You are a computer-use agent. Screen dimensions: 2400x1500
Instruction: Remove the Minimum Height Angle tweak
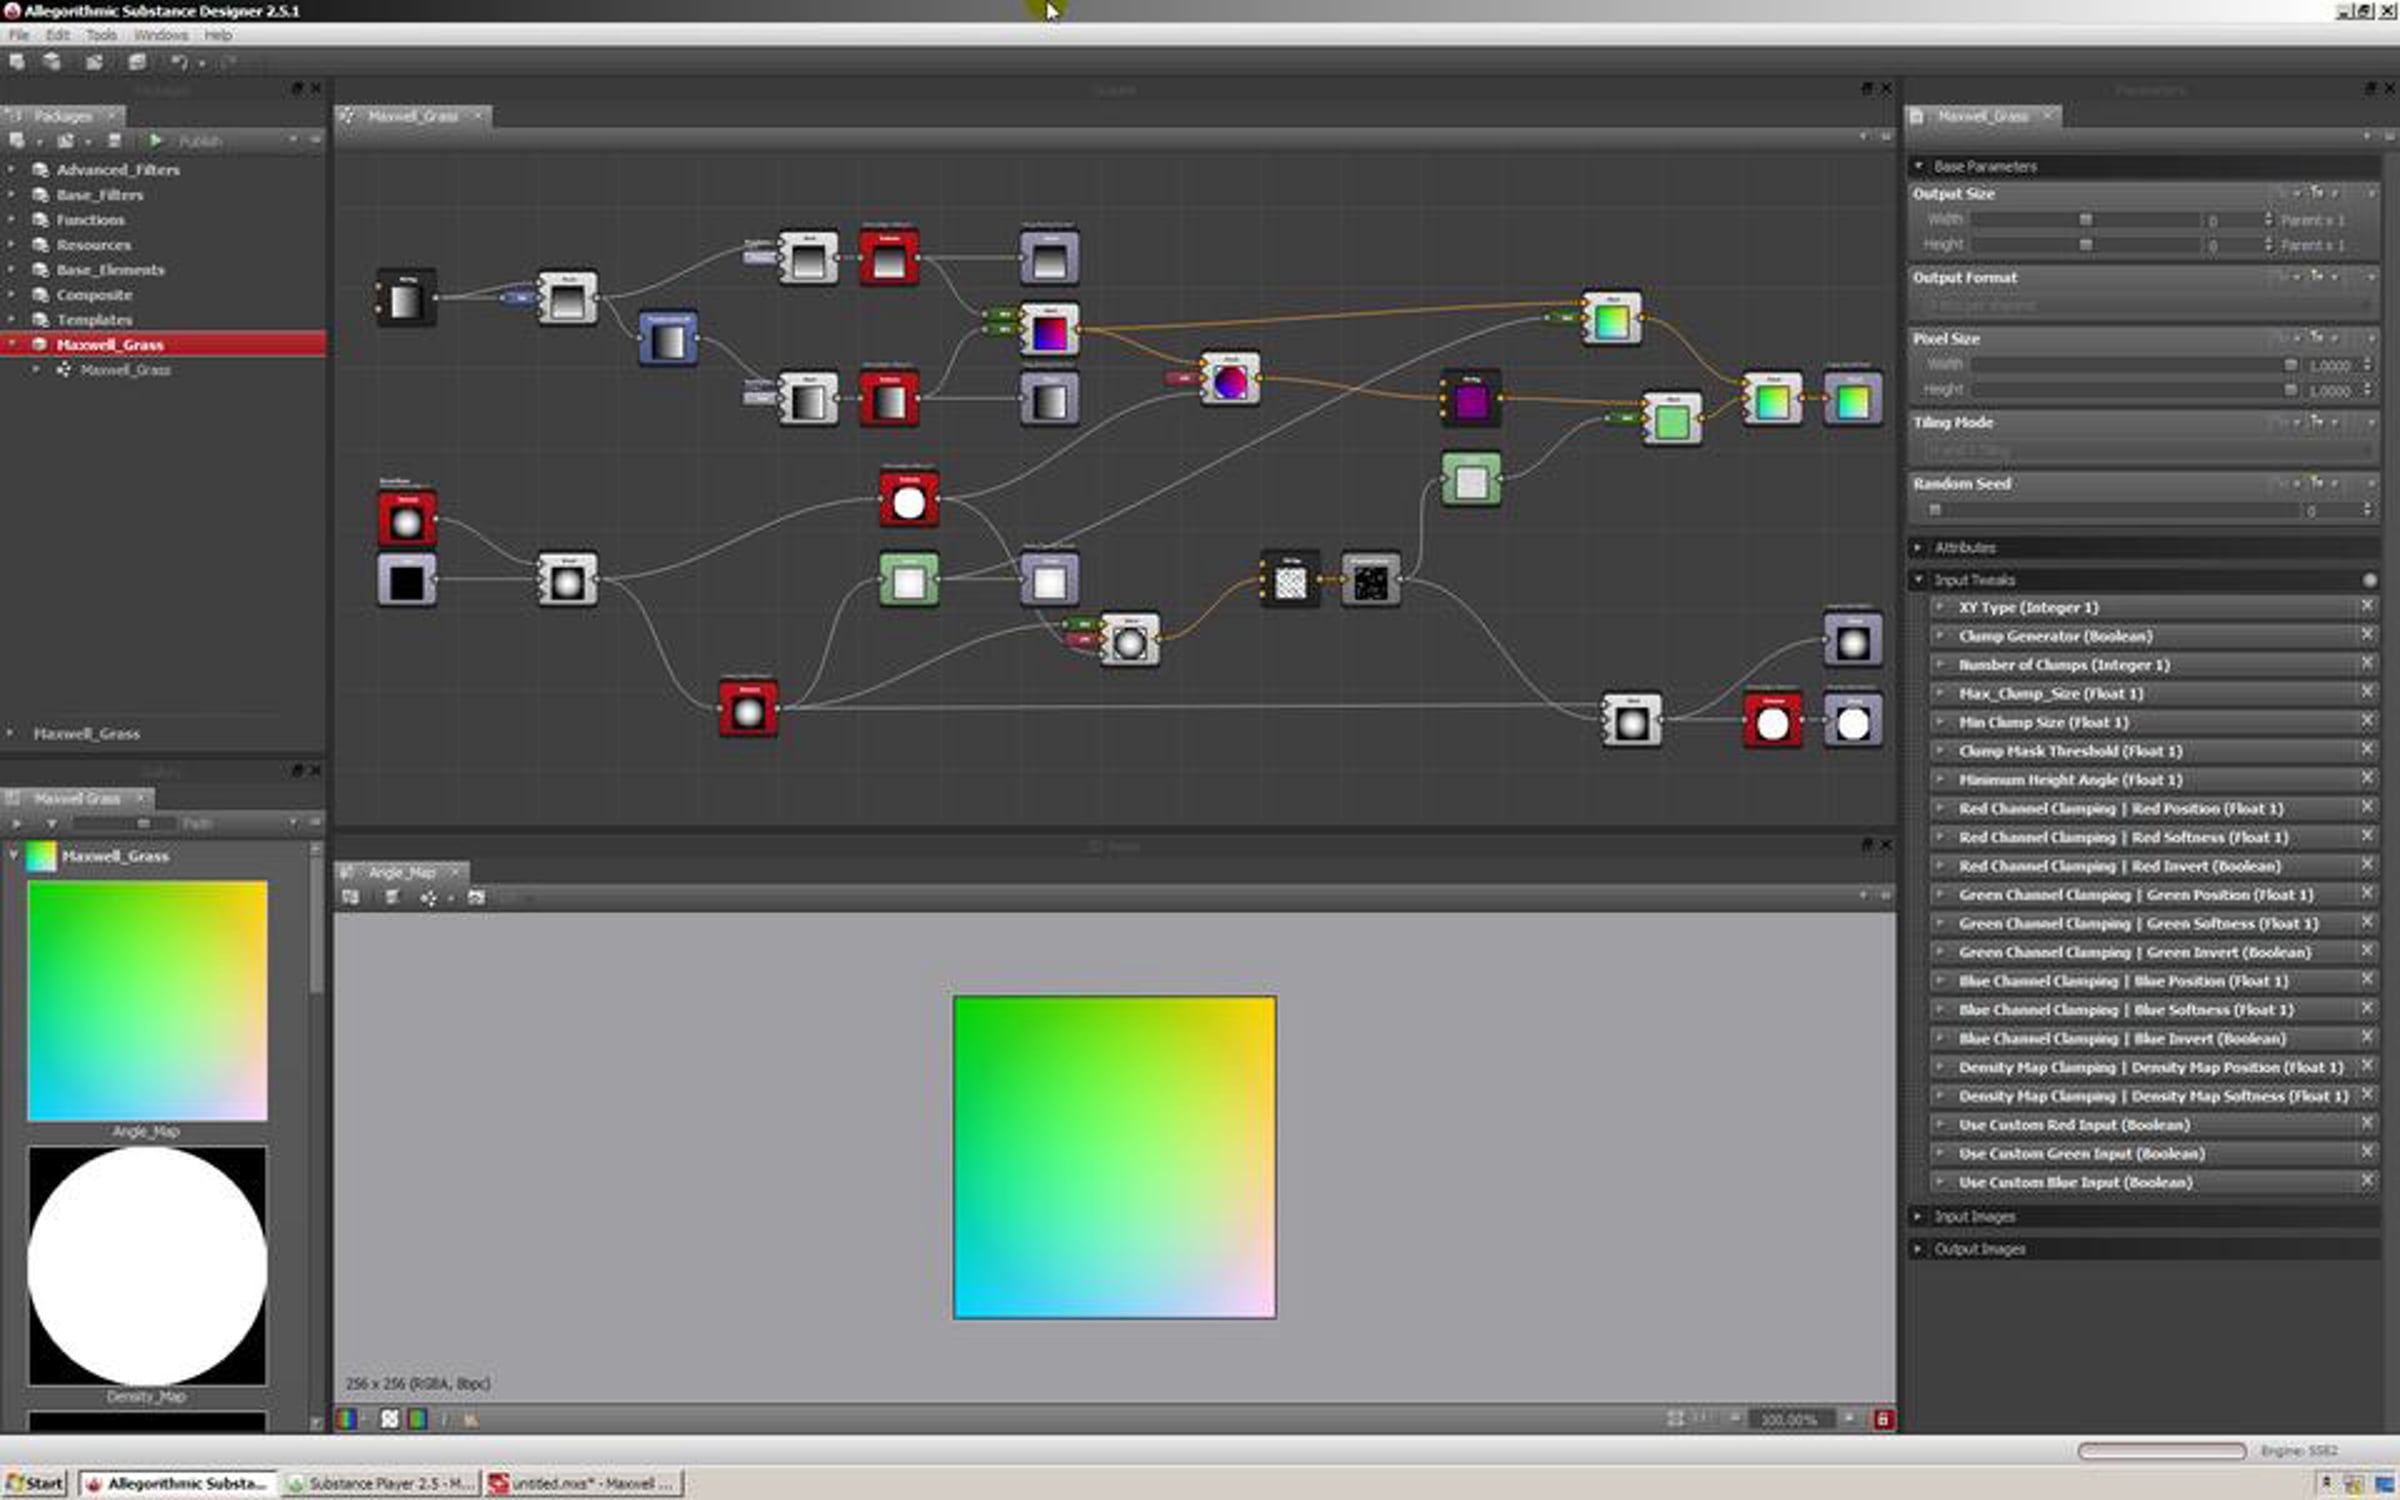click(x=2367, y=778)
